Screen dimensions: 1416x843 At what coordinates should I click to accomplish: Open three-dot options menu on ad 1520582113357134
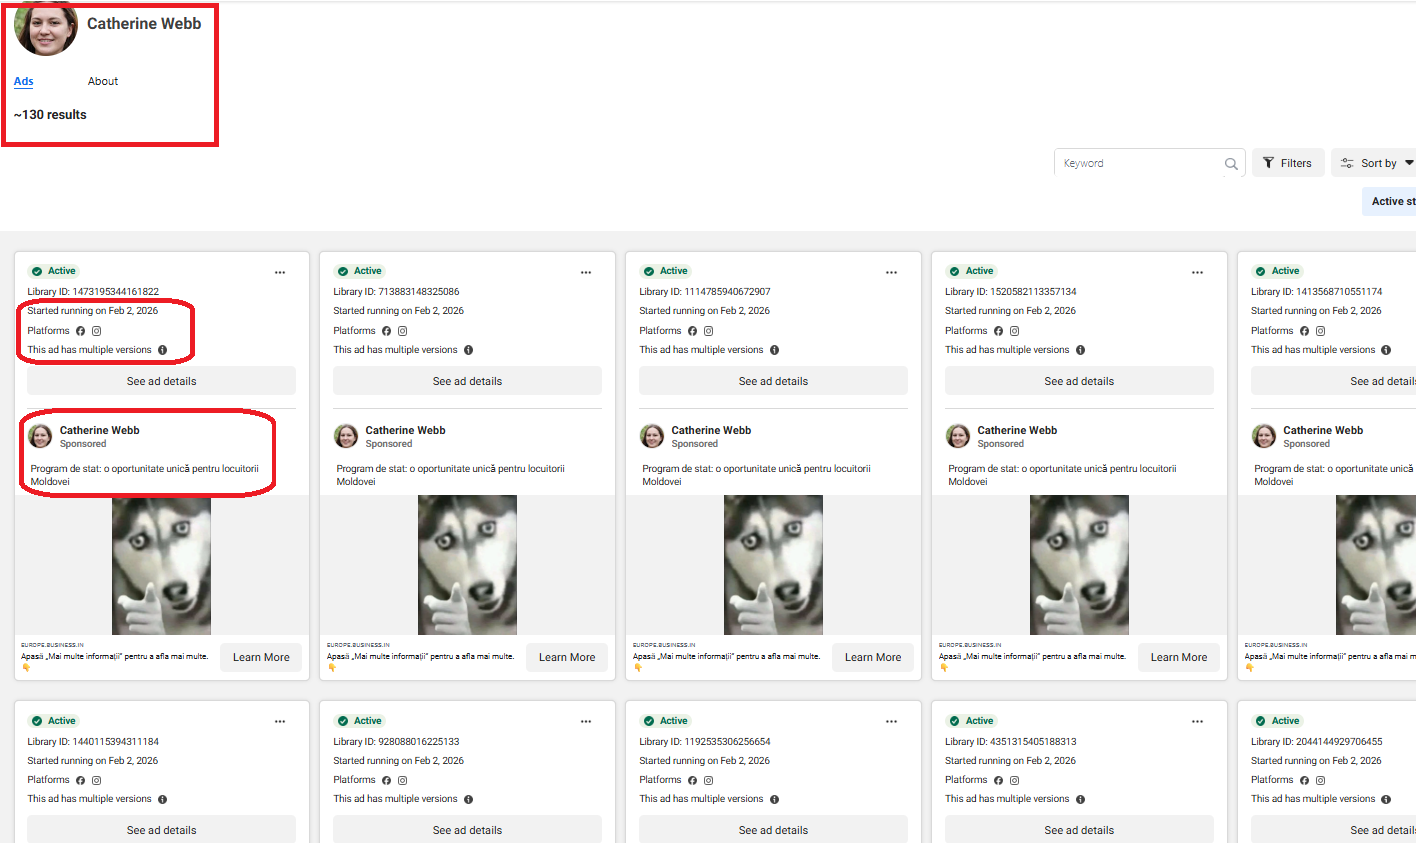pos(1197,272)
